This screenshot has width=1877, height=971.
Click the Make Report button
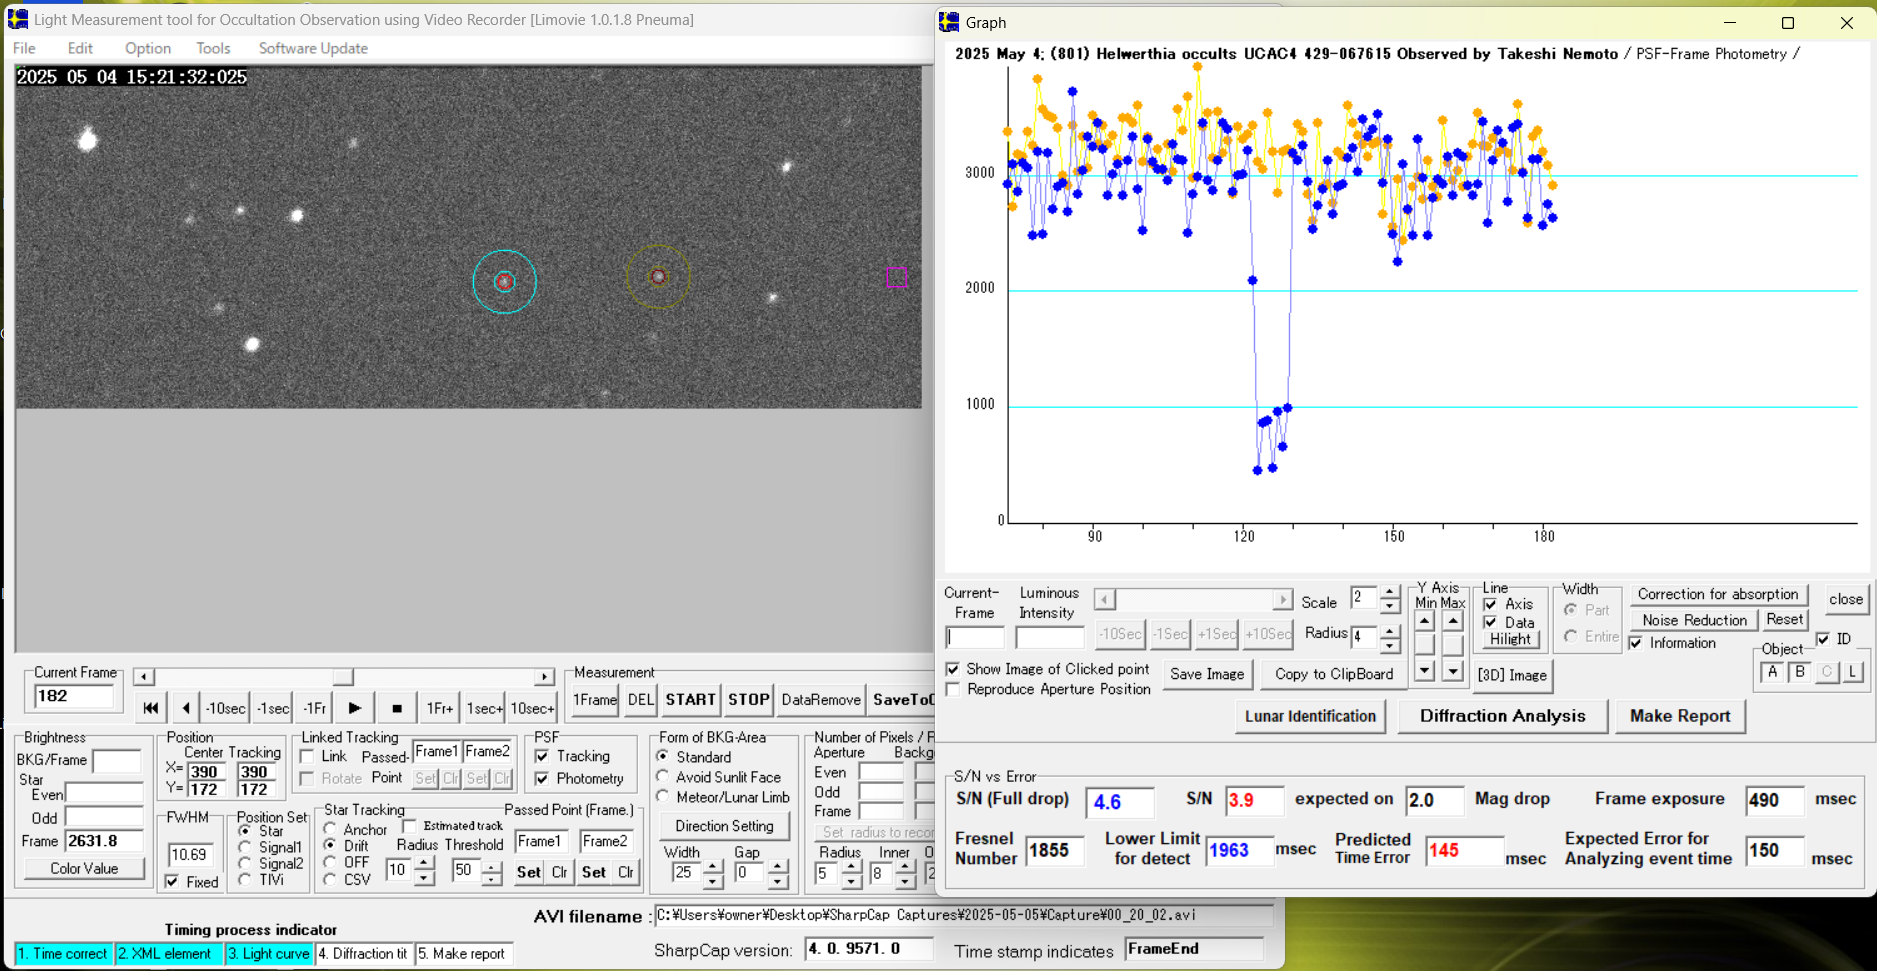(1679, 716)
